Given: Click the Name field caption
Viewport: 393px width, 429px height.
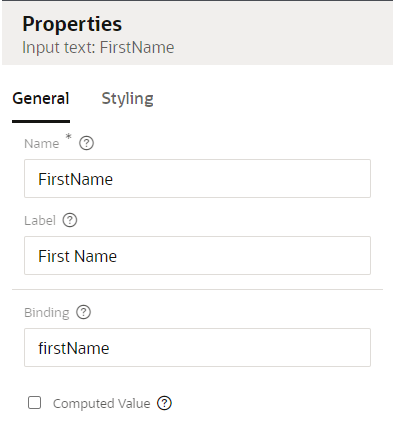Looking at the screenshot, I should [x=41, y=144].
